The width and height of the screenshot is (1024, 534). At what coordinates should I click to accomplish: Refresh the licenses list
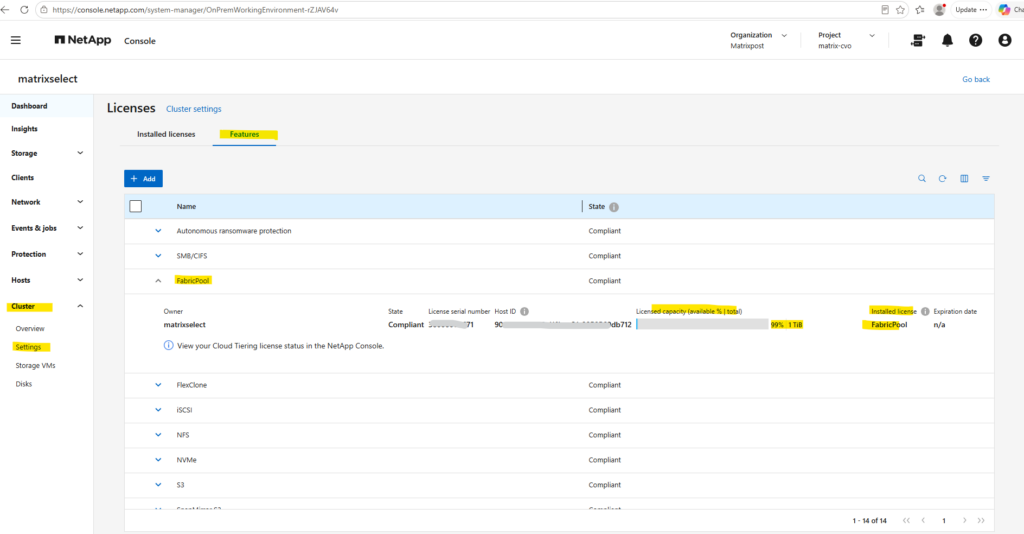tap(942, 178)
